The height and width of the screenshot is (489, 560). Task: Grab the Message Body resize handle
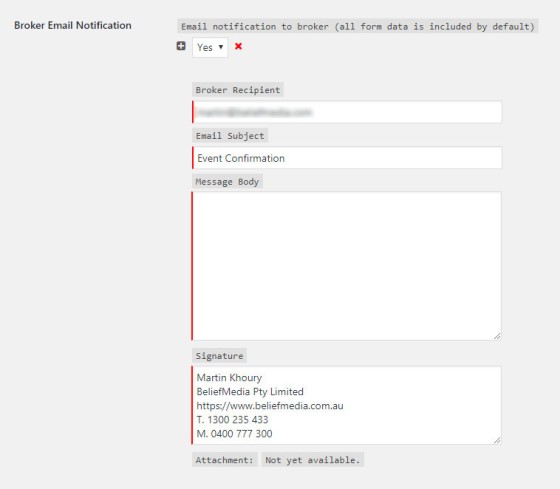[x=497, y=336]
